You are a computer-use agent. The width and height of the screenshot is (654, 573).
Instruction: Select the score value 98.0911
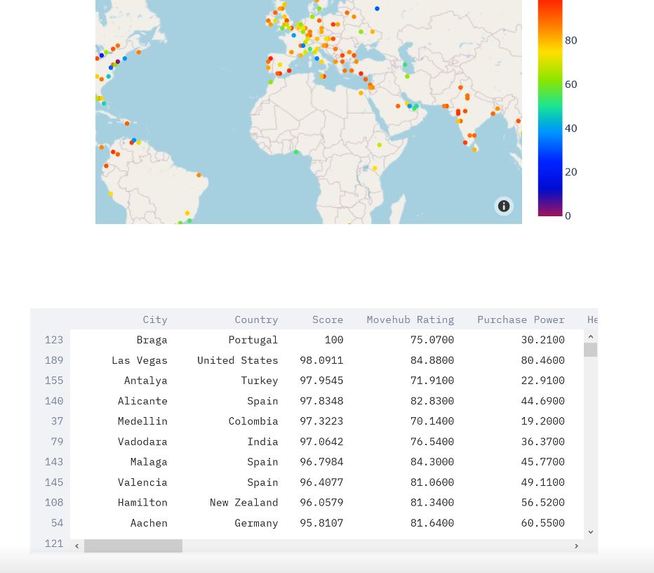click(x=321, y=360)
